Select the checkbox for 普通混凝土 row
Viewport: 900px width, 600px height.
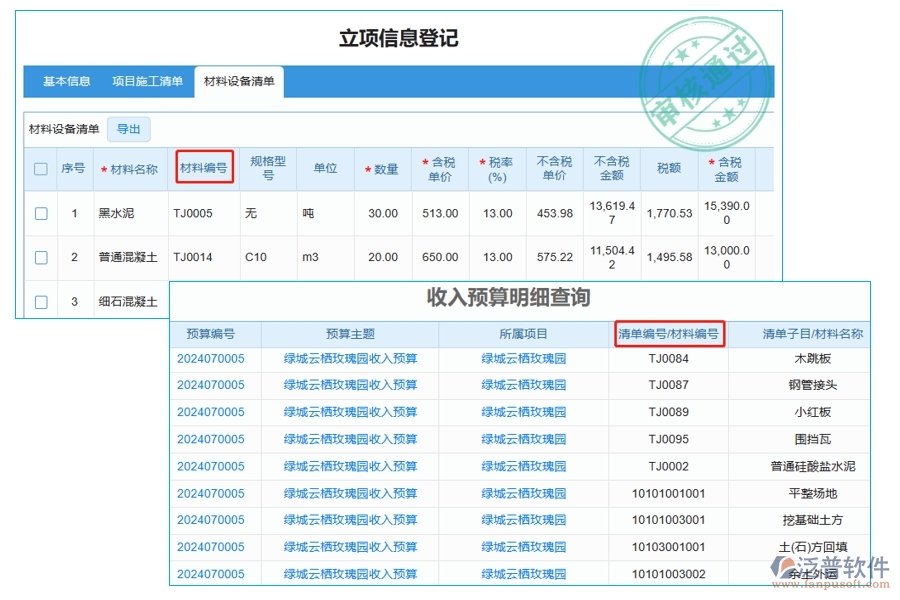point(41,257)
